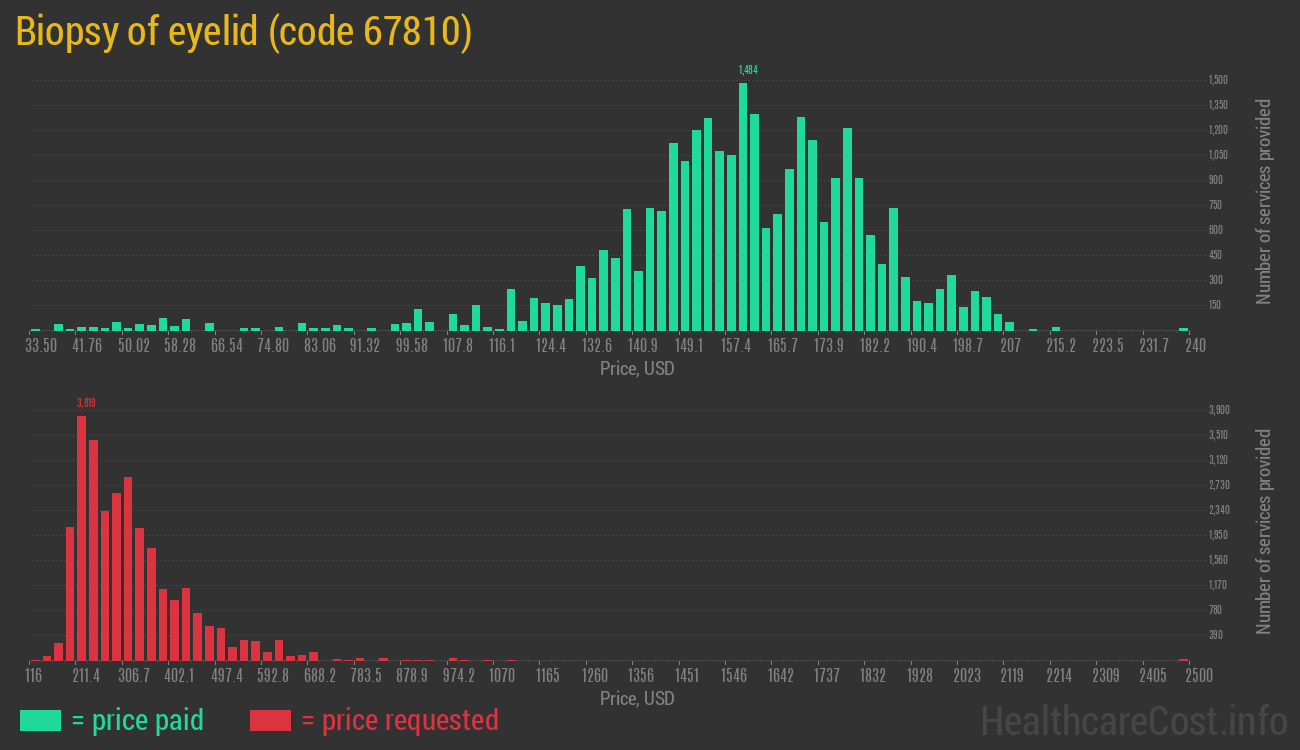Open the HealthcareCost.info watermark link
The image size is (1300, 750).
tap(1133, 720)
